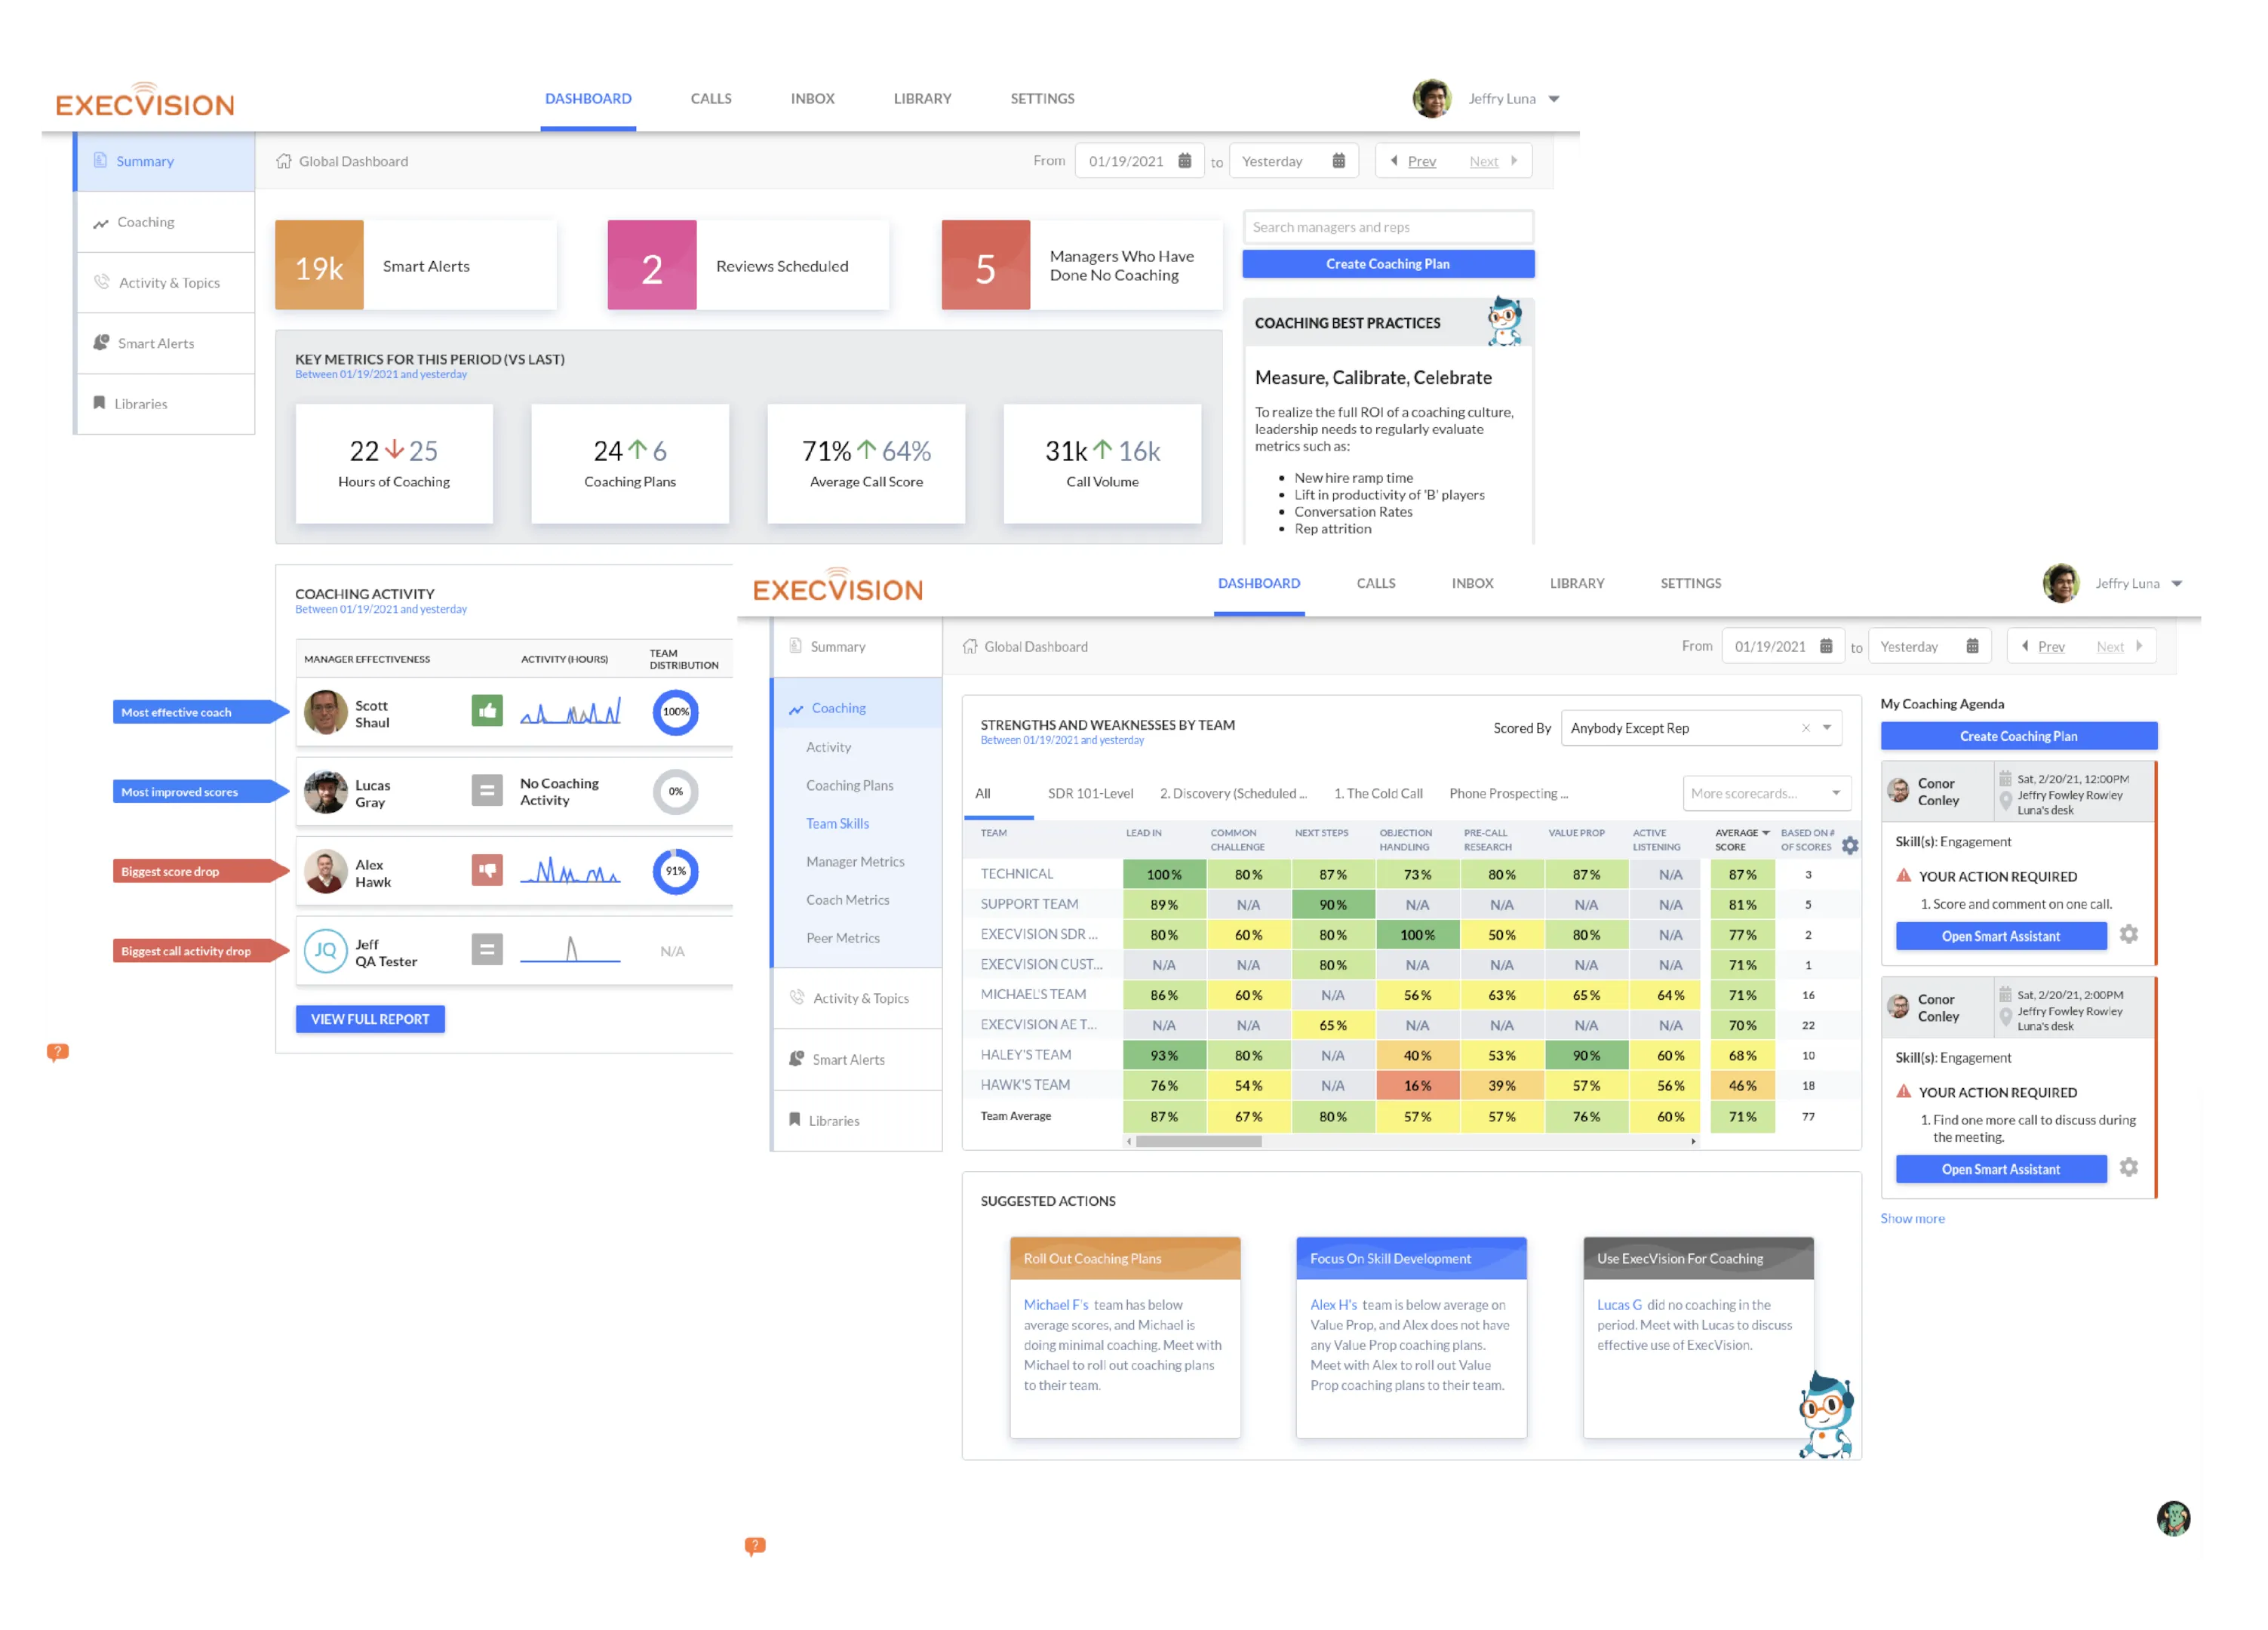2268x1630 pixels.
Task: Click the Smart Alerts icon in the Summary sidebar
Action: 101,343
